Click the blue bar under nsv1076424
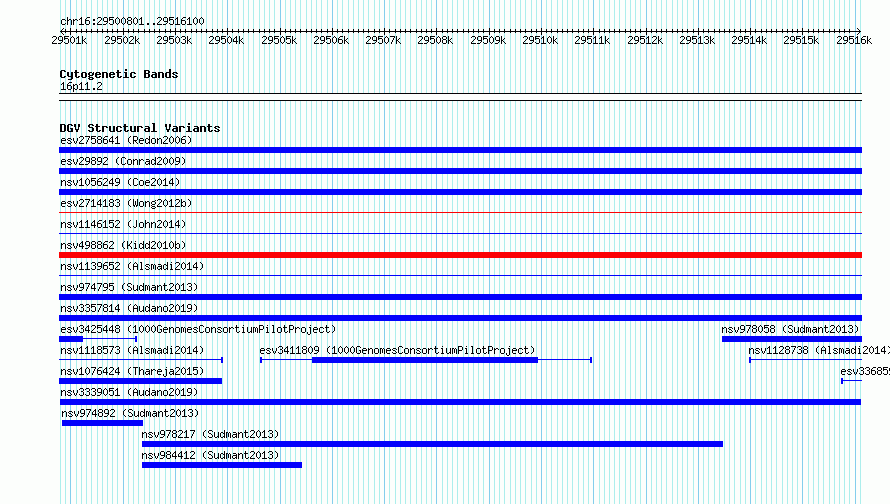Image resolution: width=890 pixels, height=504 pixels. pyautogui.click(x=140, y=381)
